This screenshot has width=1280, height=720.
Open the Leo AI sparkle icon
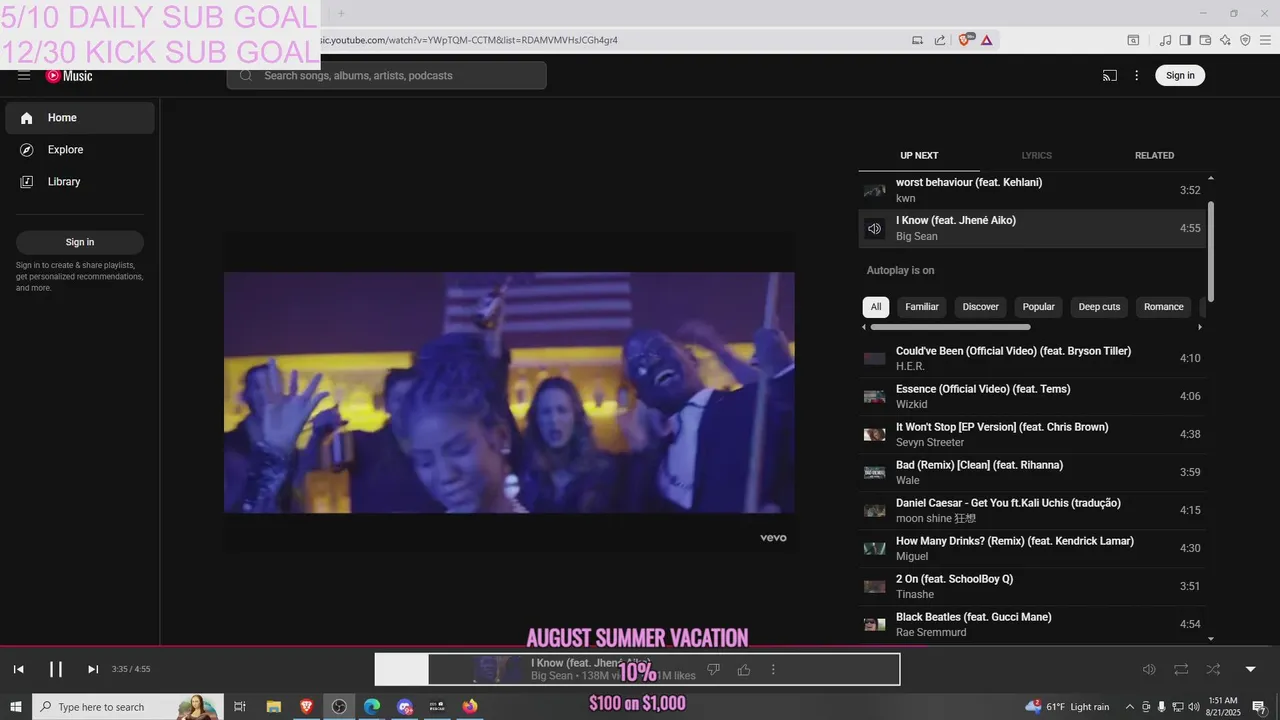click(x=1225, y=40)
